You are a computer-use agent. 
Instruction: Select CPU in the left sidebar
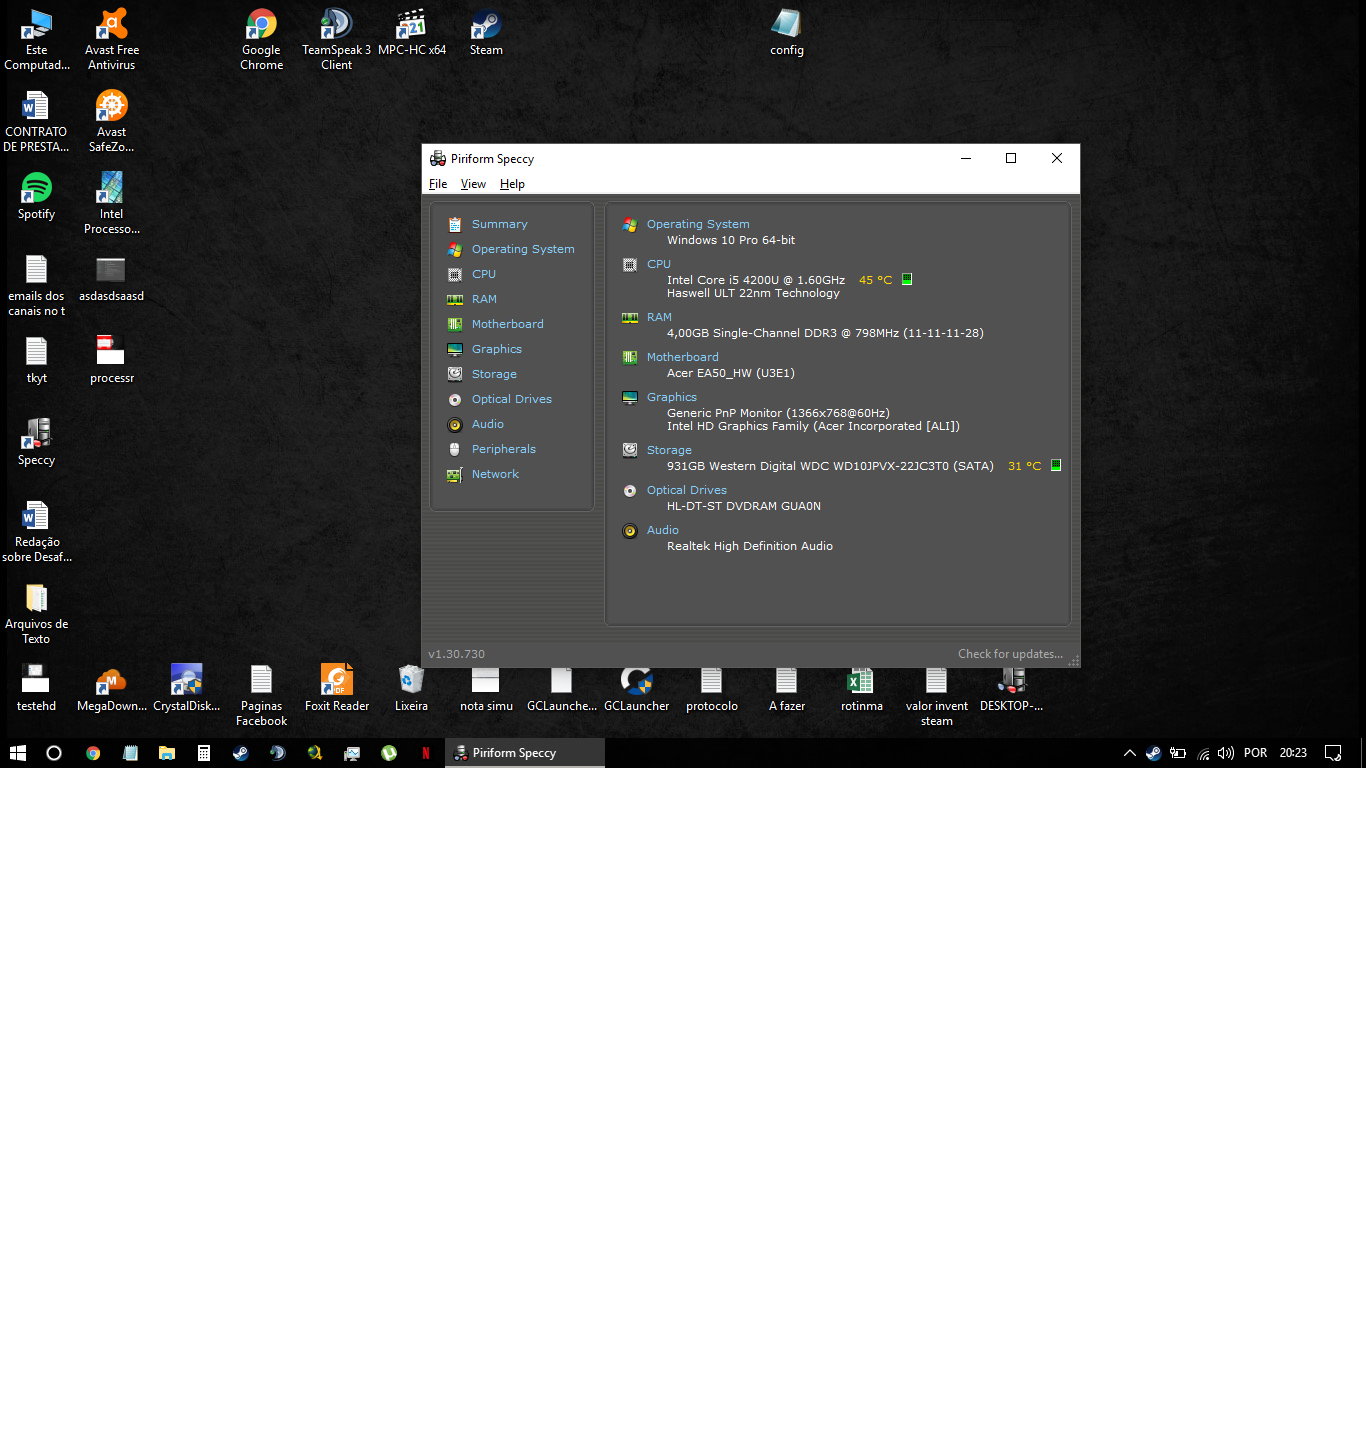pyautogui.click(x=484, y=274)
